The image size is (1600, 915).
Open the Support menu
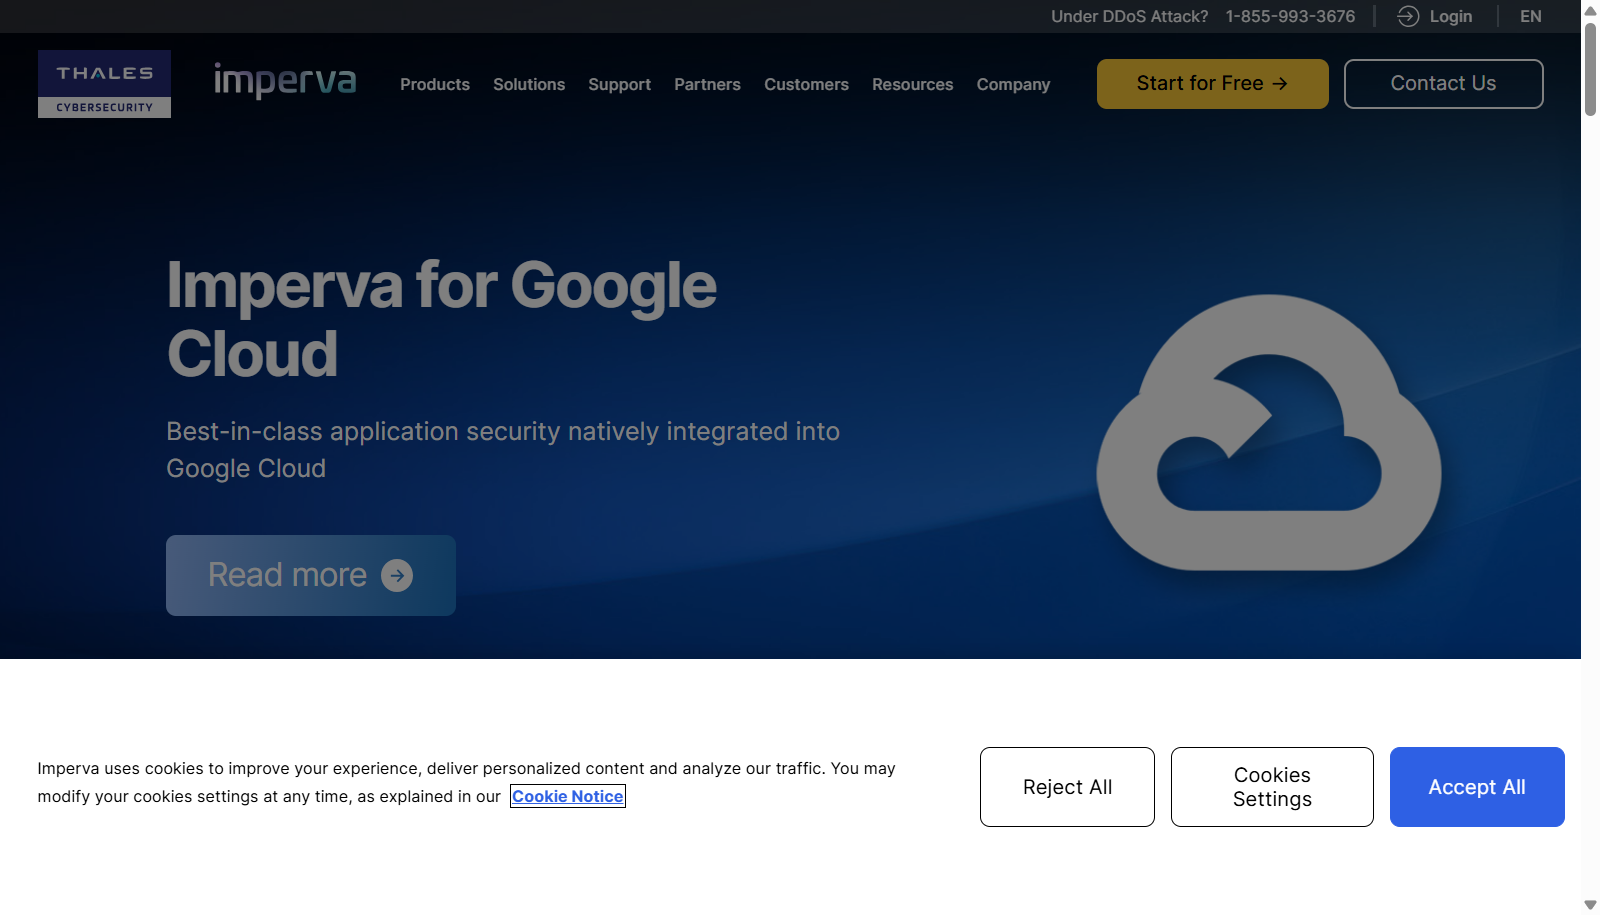tap(619, 85)
